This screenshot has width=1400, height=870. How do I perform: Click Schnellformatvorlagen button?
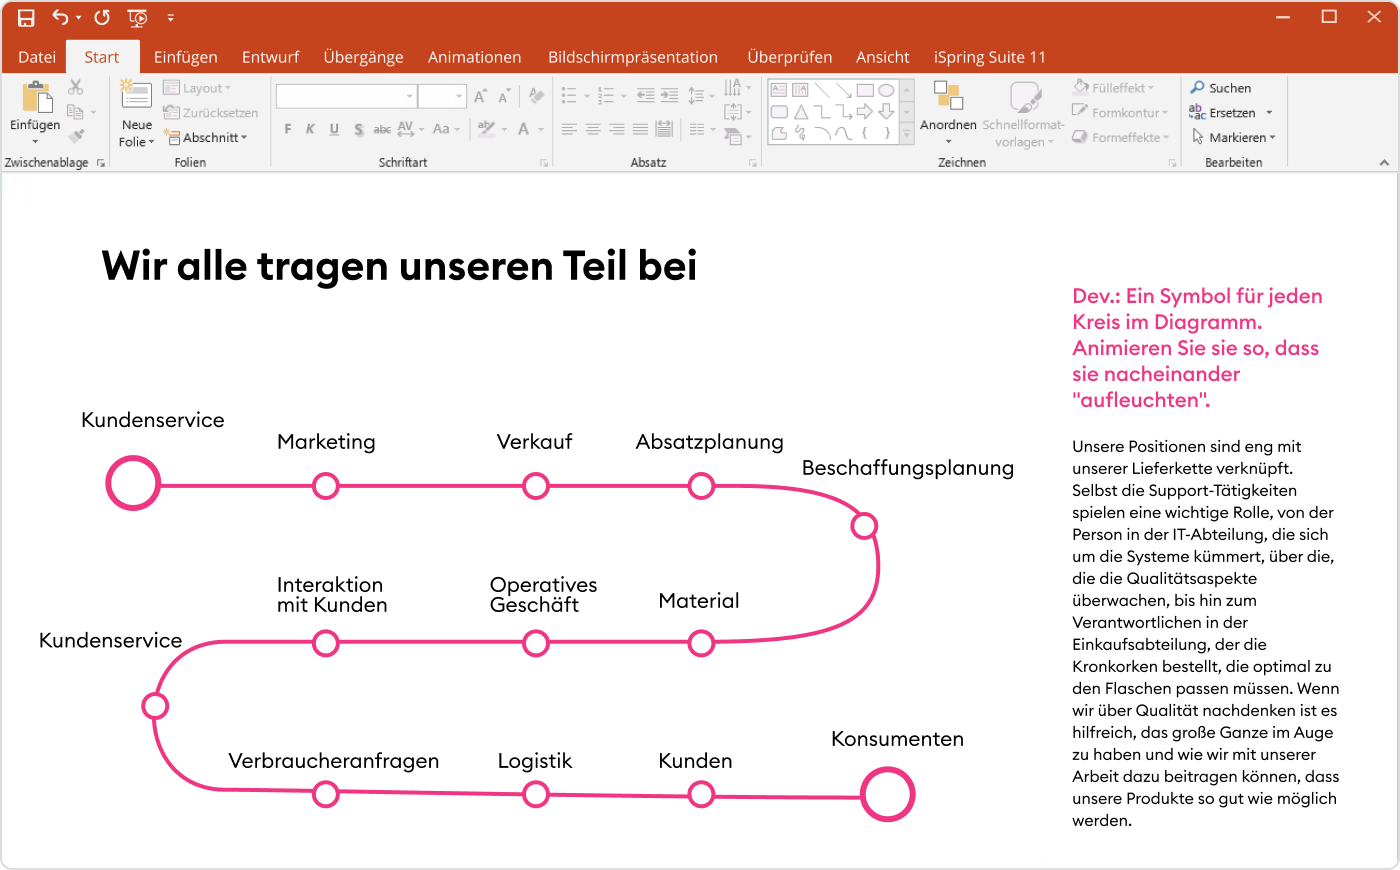pos(1023,115)
